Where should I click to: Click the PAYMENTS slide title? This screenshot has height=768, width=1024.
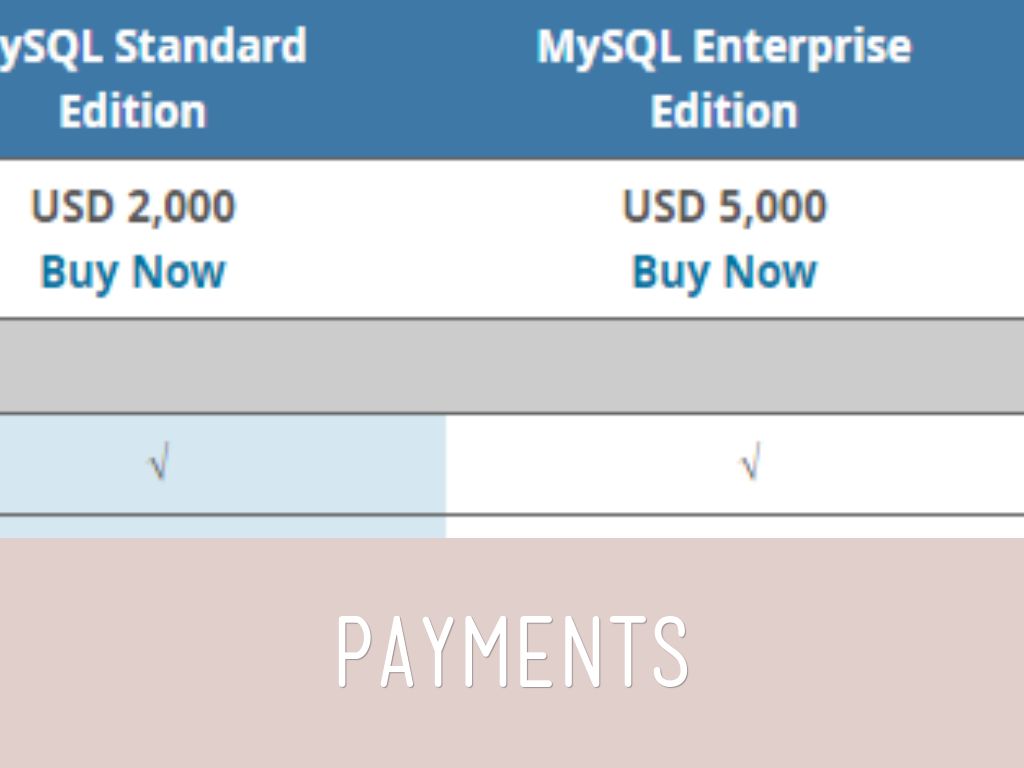pyautogui.click(x=512, y=652)
